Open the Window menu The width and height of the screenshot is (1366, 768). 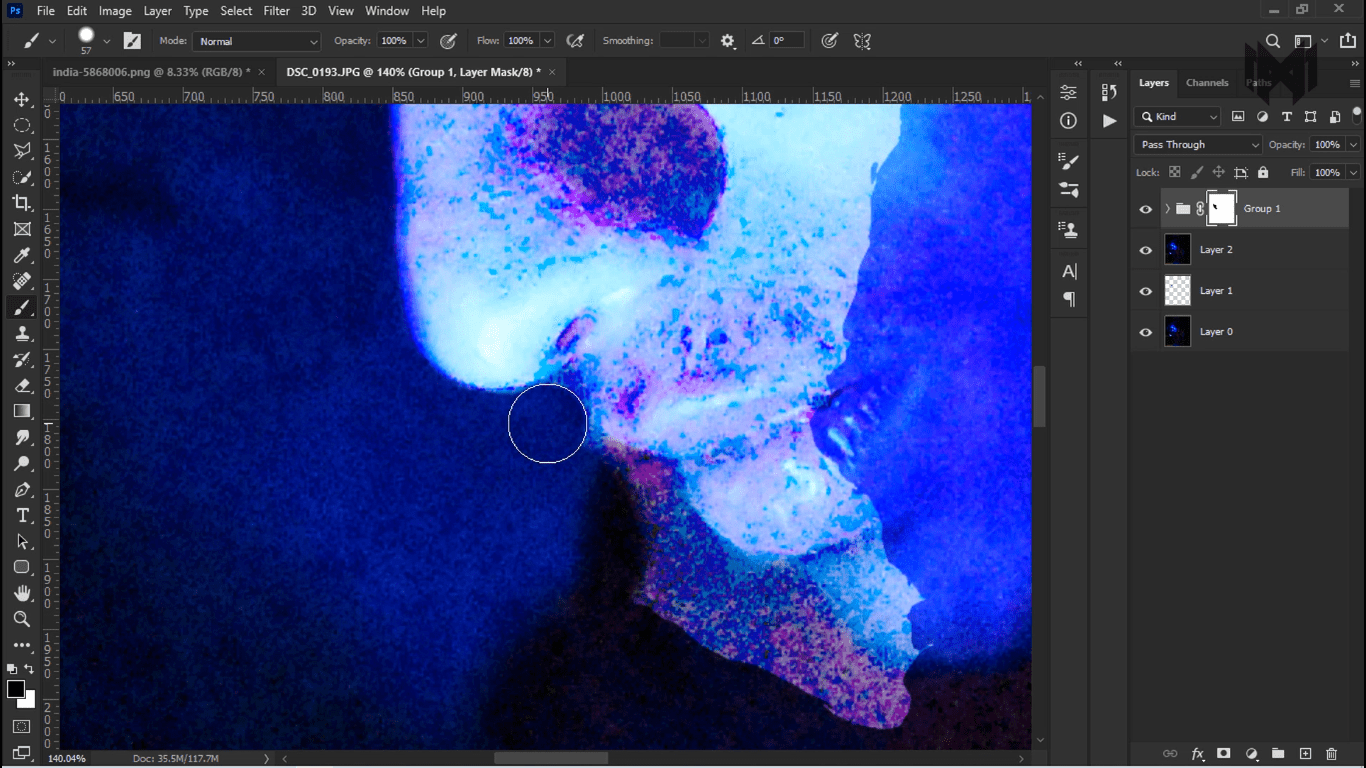coord(387,11)
